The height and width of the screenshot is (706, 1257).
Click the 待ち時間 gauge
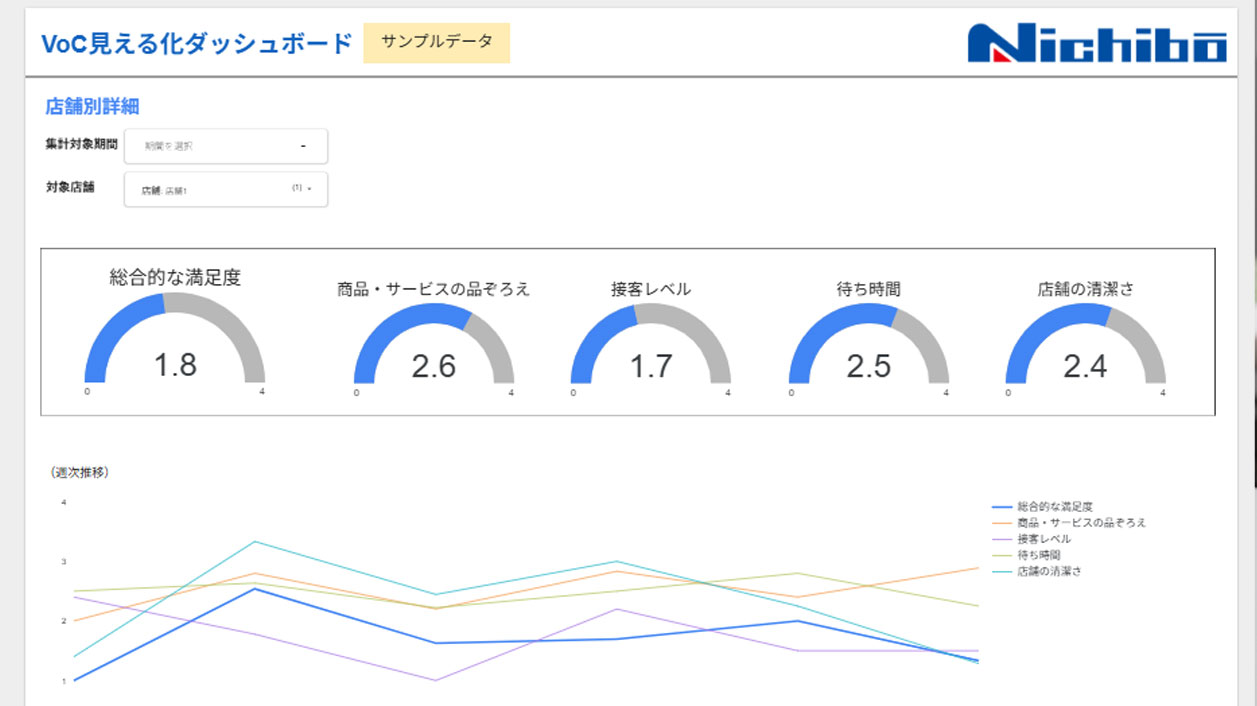click(x=869, y=350)
